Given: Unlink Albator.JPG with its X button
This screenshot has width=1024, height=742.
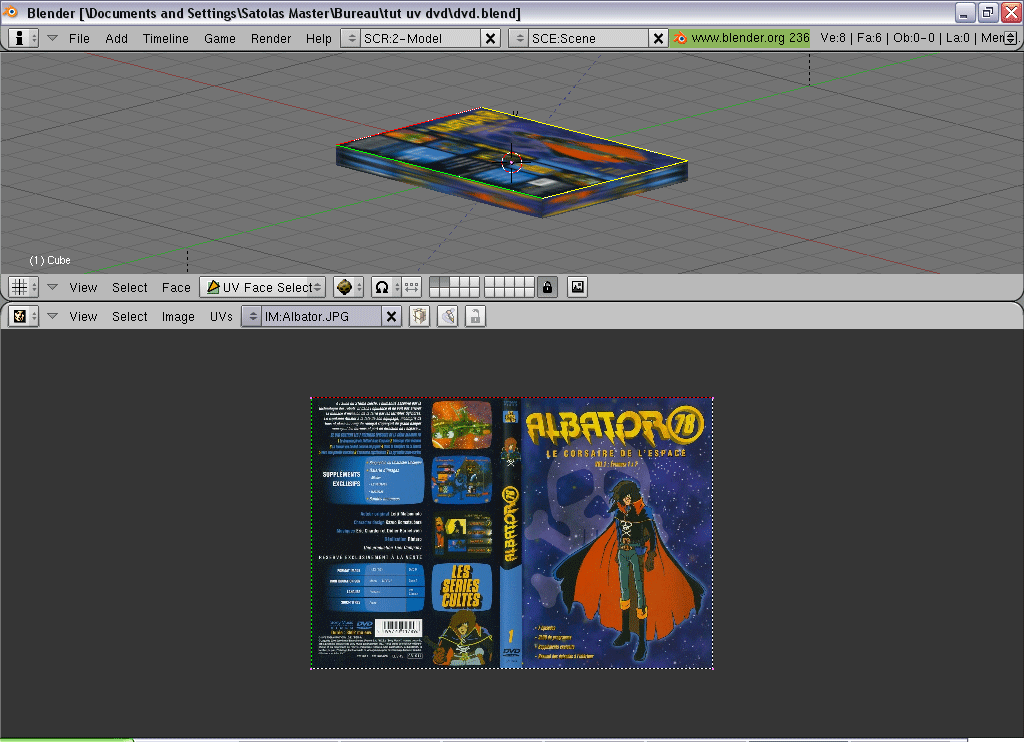Looking at the screenshot, I should click(x=391, y=317).
